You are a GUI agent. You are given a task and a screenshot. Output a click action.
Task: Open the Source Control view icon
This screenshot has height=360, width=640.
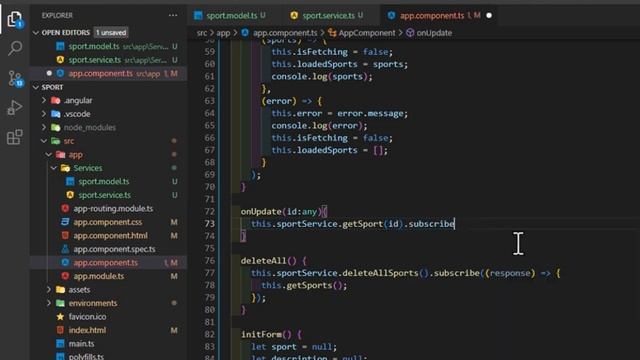pyautogui.click(x=15, y=78)
